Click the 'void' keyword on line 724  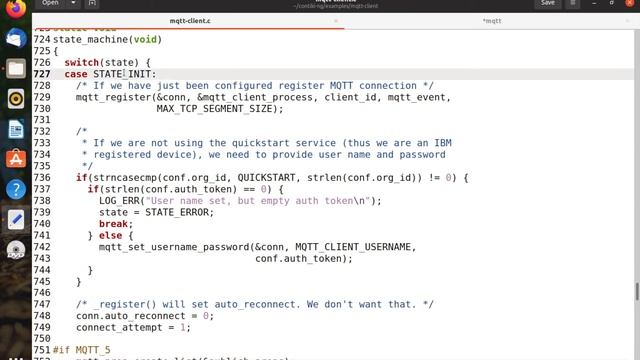click(x=145, y=40)
